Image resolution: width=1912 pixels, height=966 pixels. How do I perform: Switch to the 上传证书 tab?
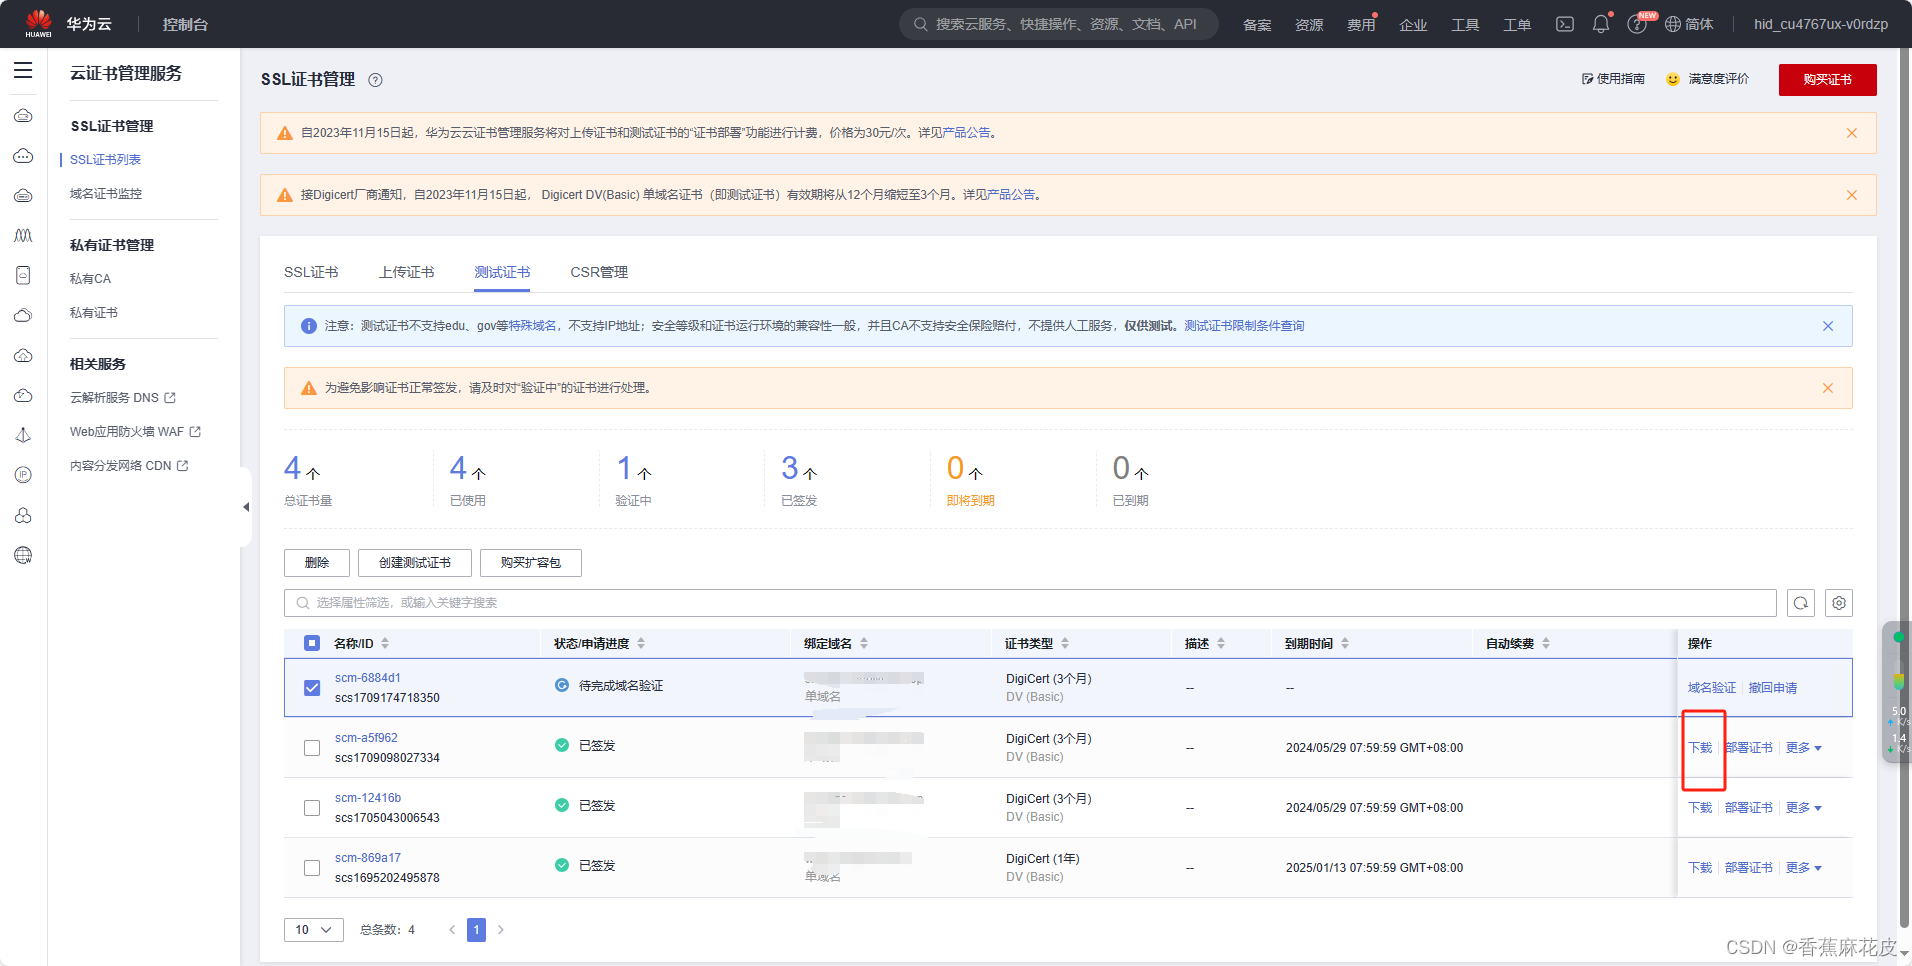pos(406,272)
